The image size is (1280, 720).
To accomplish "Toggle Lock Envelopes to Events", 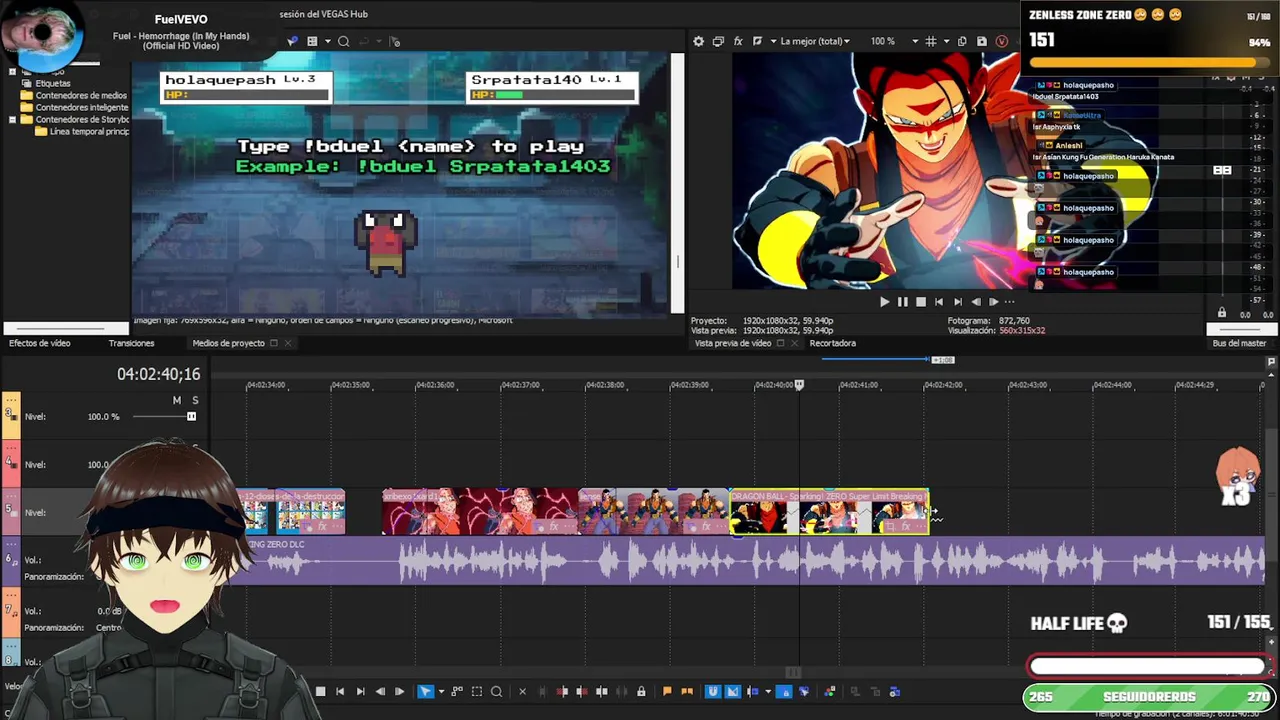I will point(784,691).
